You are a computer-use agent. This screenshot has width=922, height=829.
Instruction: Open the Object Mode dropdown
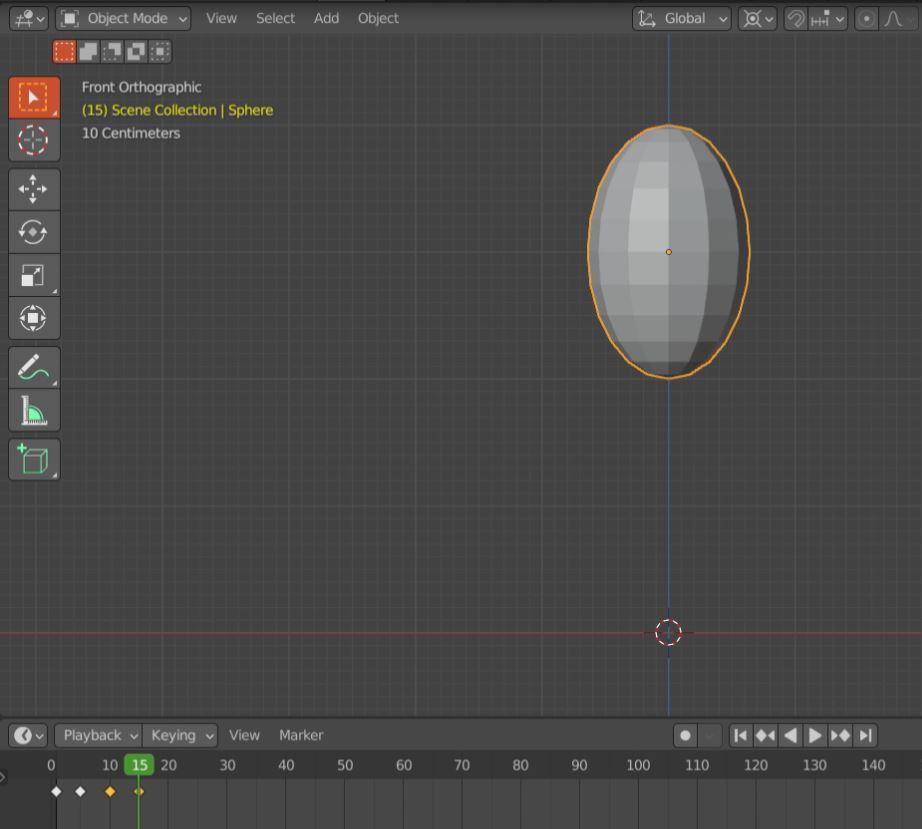[124, 19]
